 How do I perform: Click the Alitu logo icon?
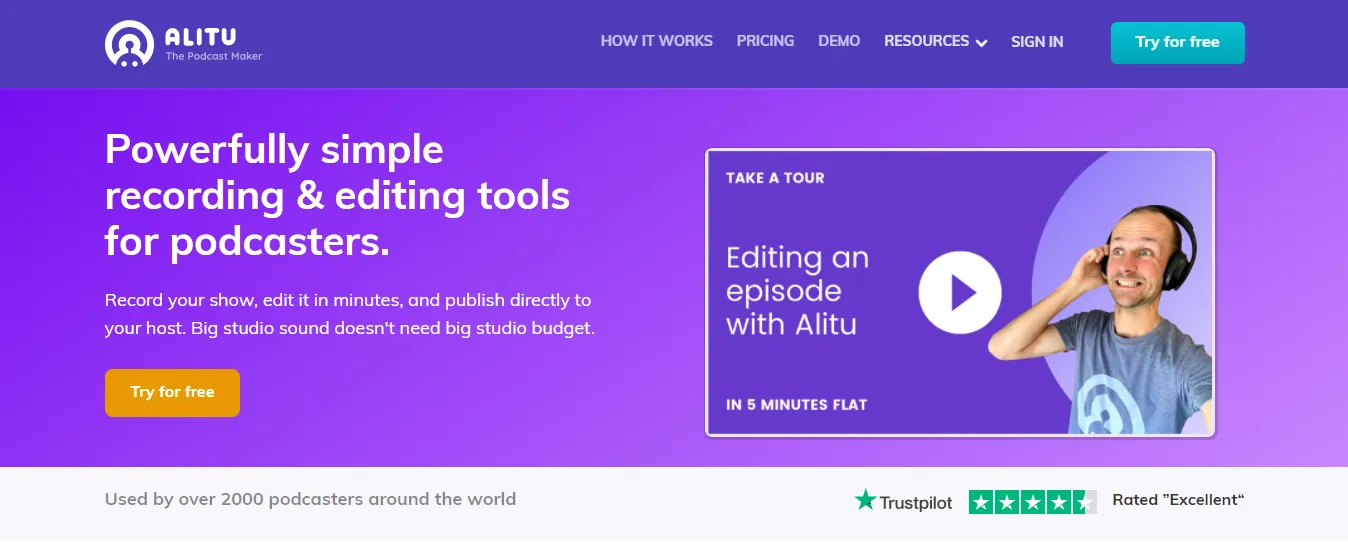tap(130, 43)
